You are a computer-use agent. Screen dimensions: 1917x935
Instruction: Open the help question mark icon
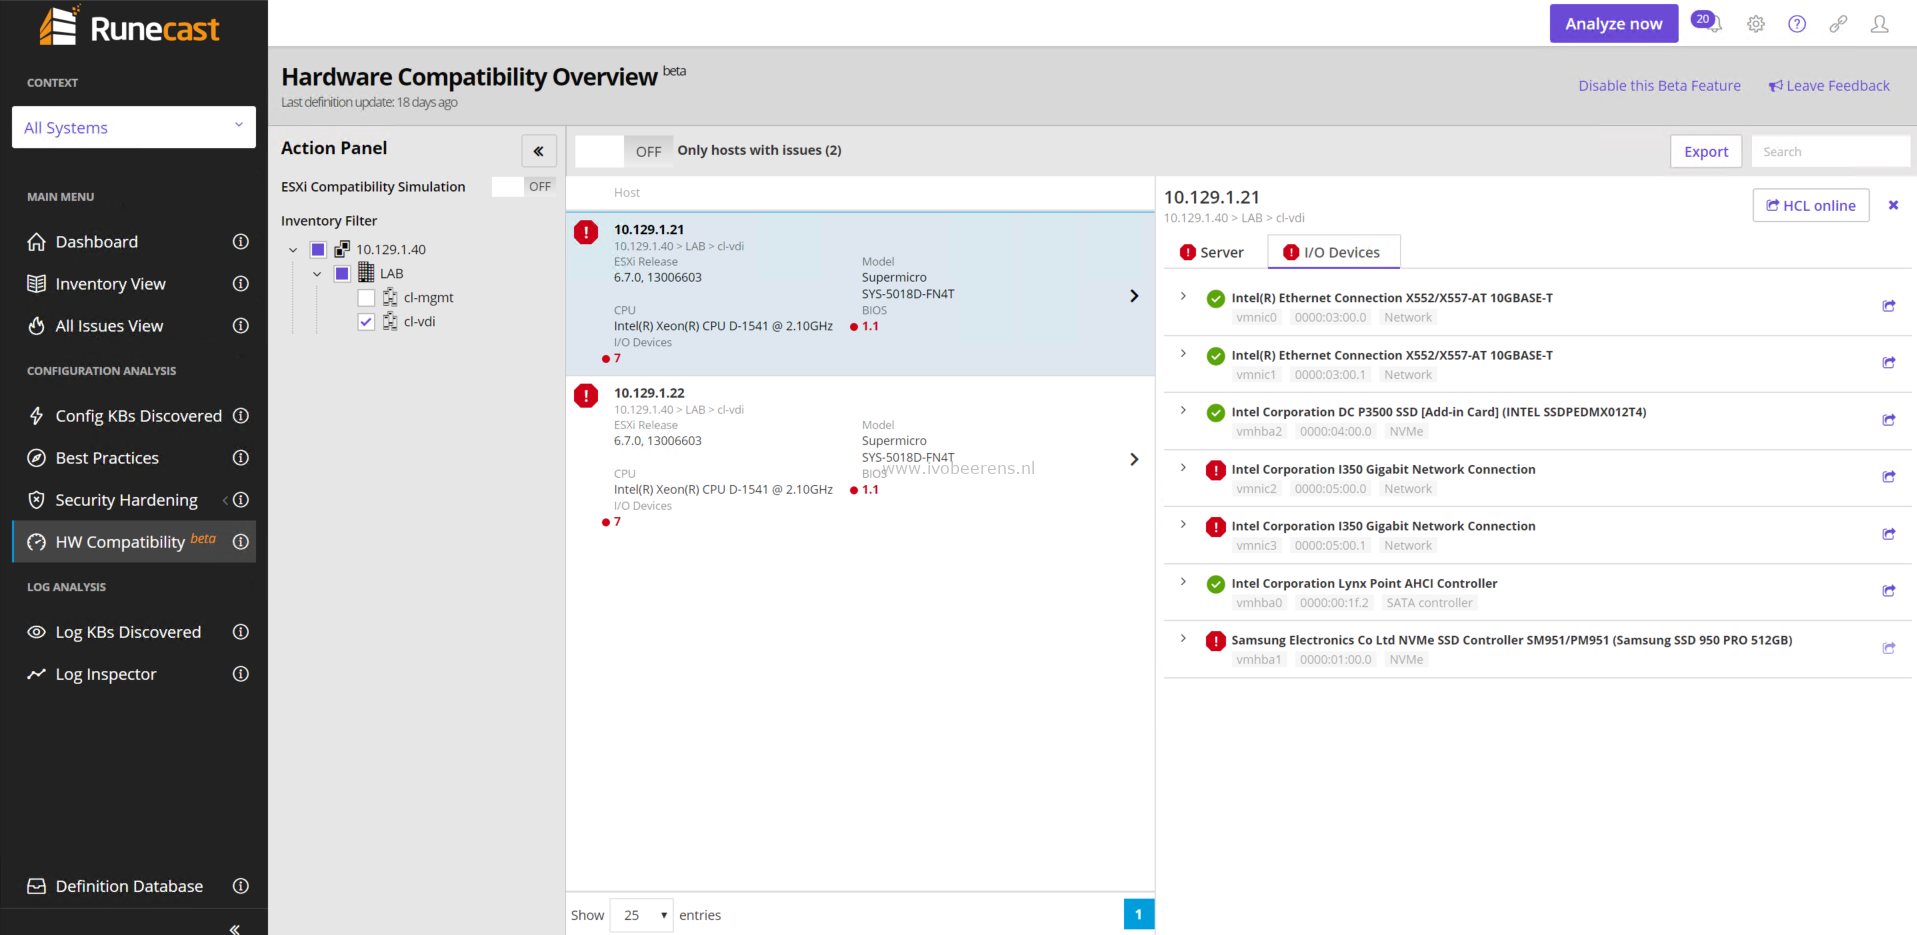(1797, 24)
